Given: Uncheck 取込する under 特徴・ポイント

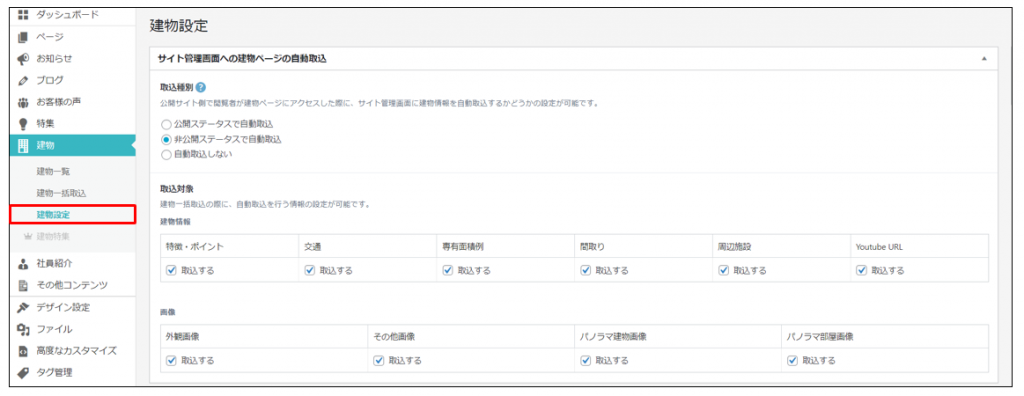Looking at the screenshot, I should (171, 271).
